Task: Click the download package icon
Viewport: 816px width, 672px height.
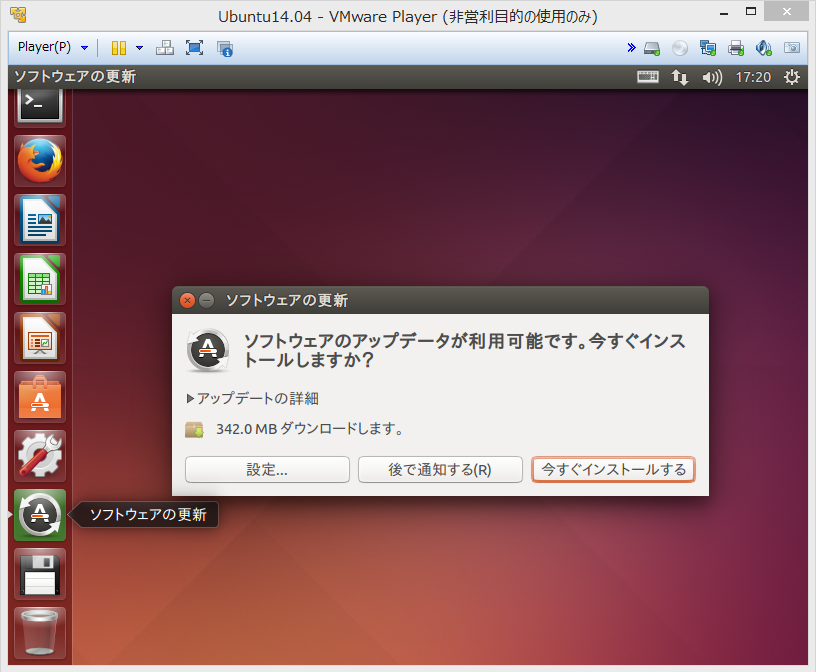Action: [194, 429]
